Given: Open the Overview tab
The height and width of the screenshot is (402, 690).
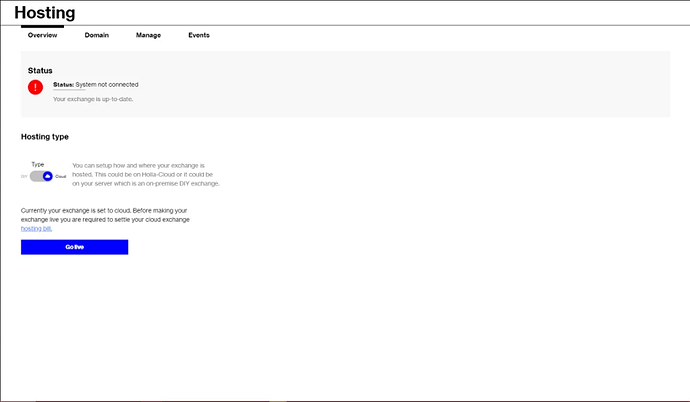Looking at the screenshot, I should pyautogui.click(x=42, y=35).
